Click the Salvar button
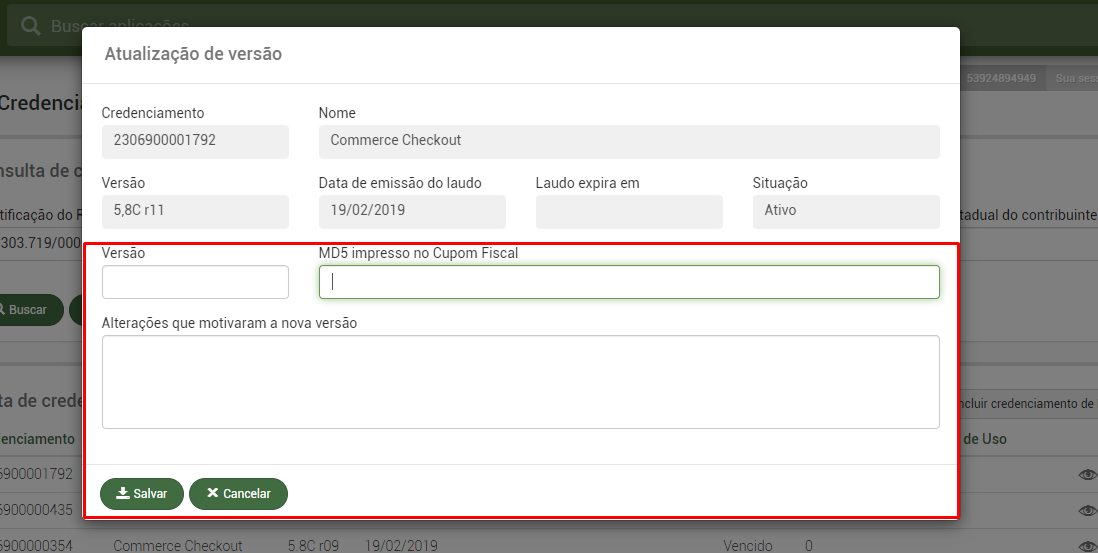The height and width of the screenshot is (553, 1098). point(142,494)
